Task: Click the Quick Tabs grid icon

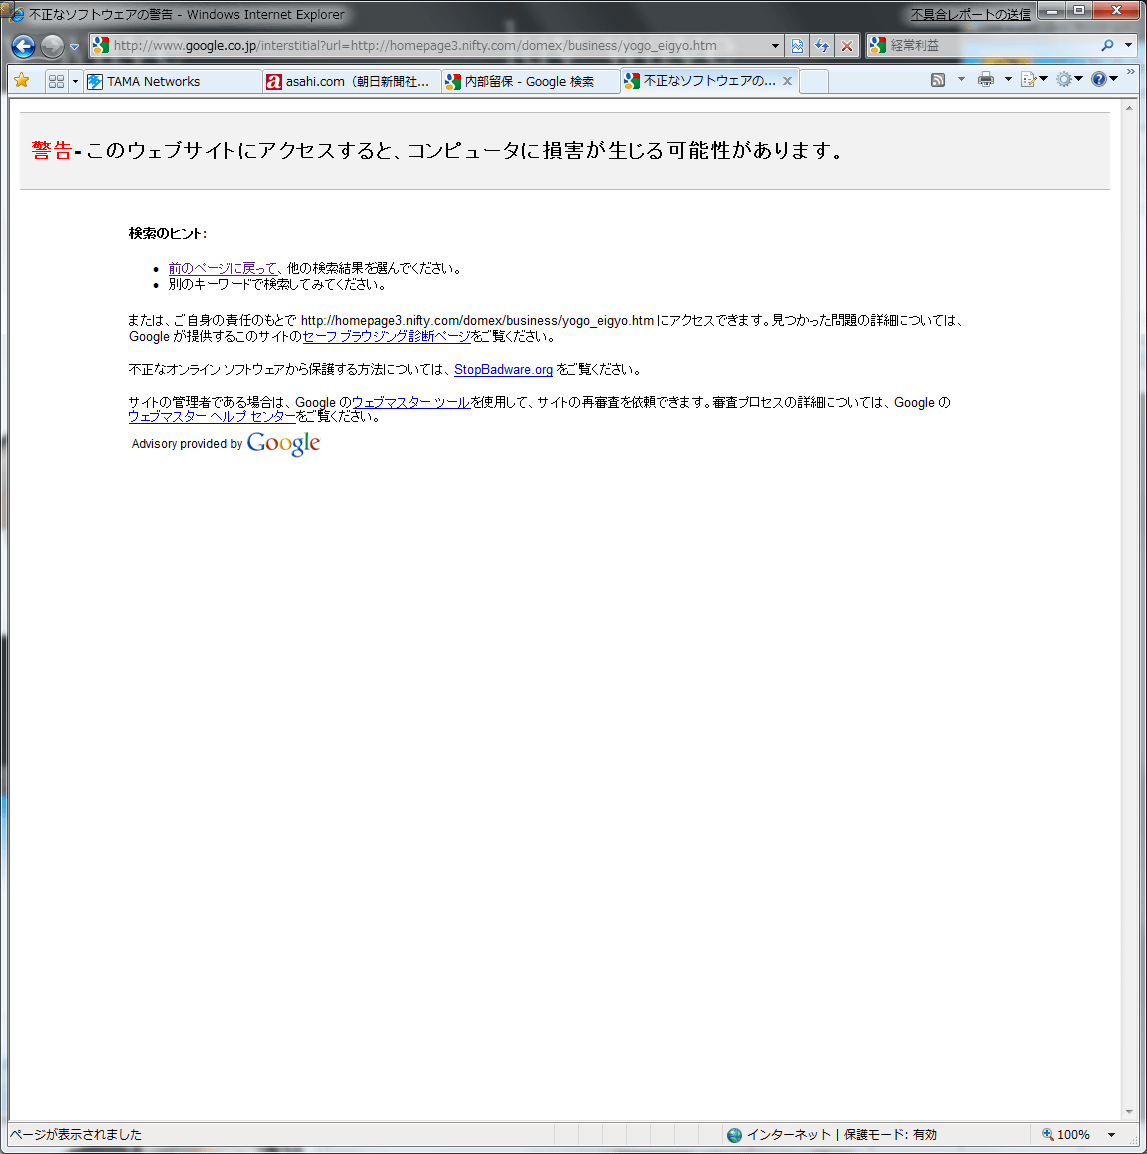Action: click(56, 81)
